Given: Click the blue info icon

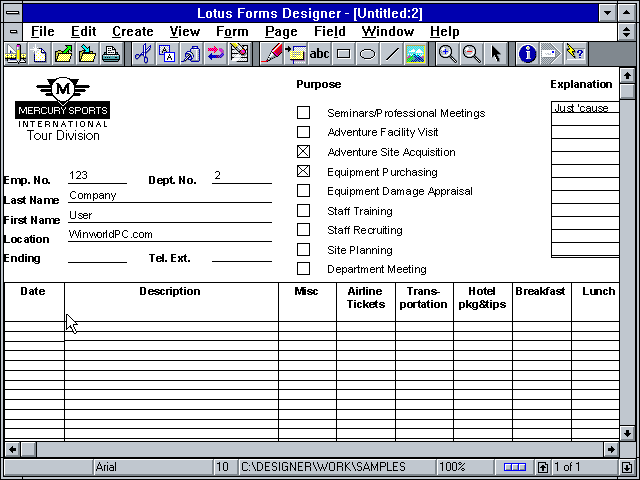Looking at the screenshot, I should 527,54.
